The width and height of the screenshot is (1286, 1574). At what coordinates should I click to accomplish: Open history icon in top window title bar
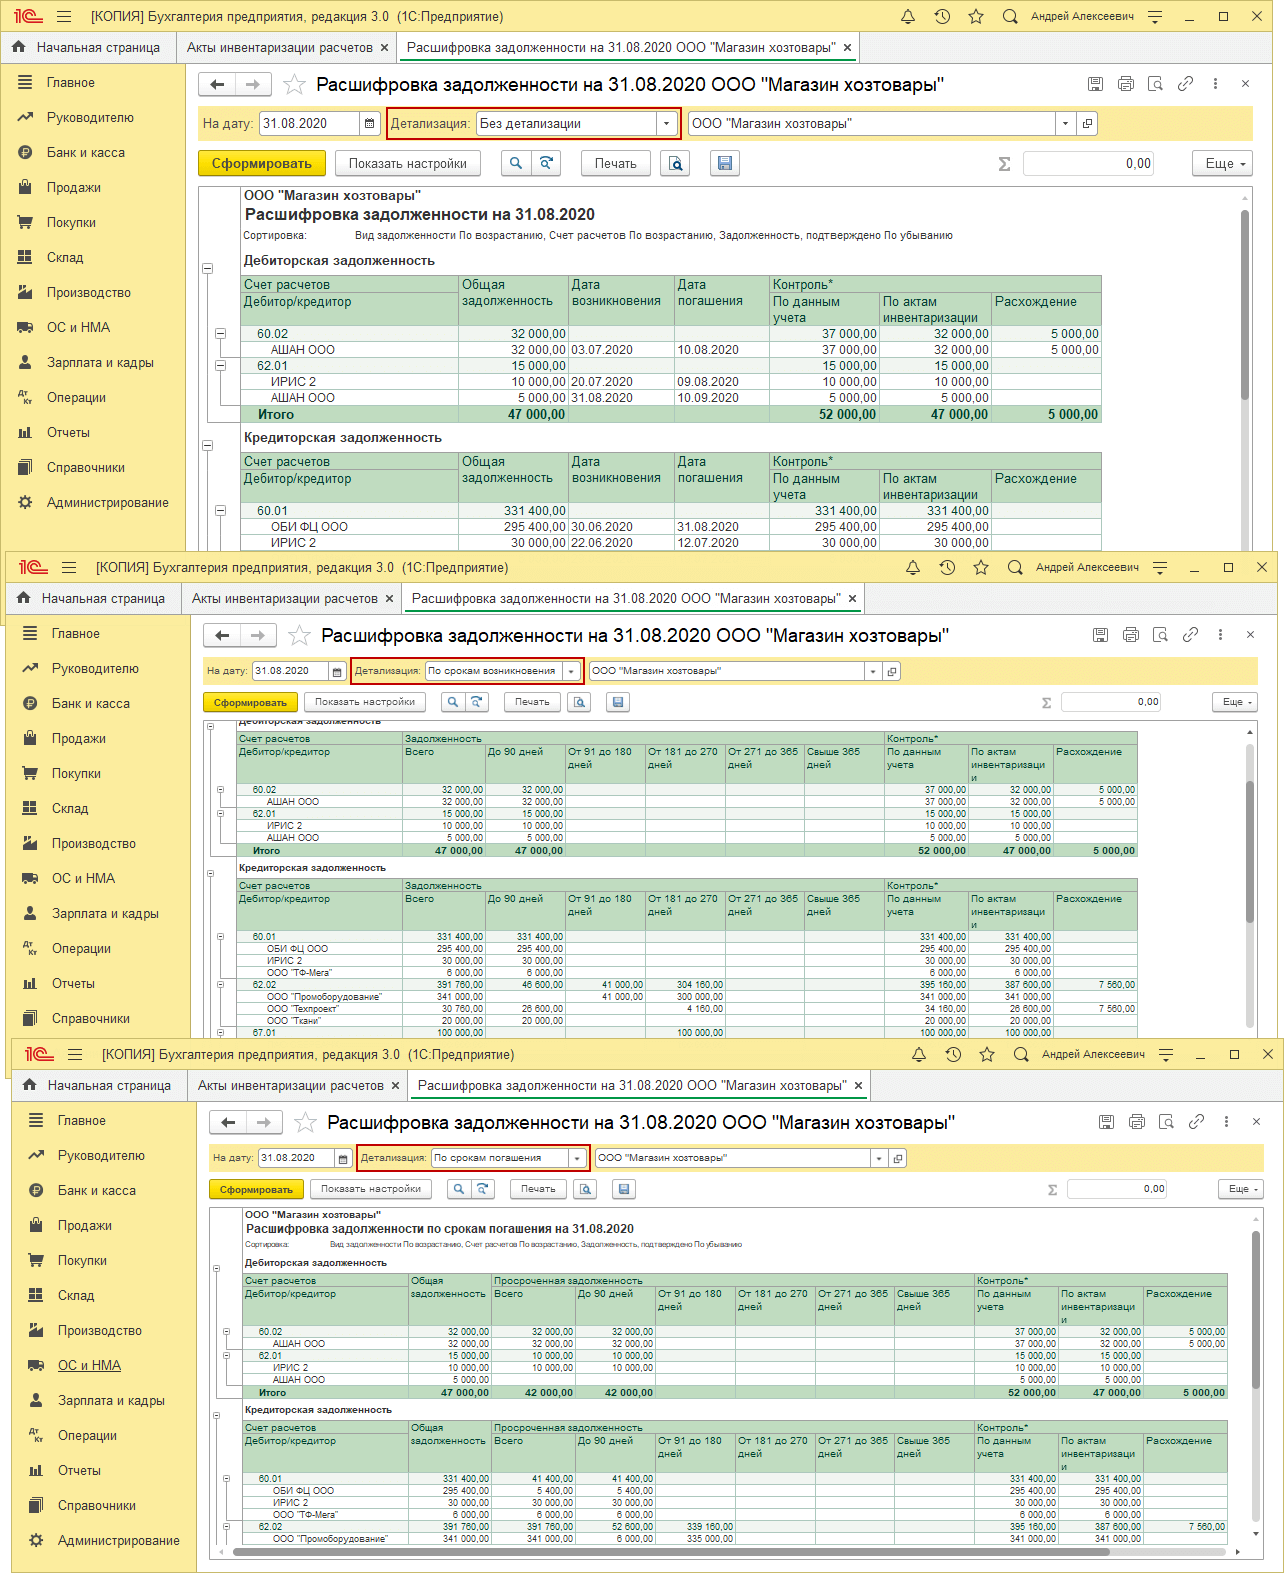pos(942,17)
